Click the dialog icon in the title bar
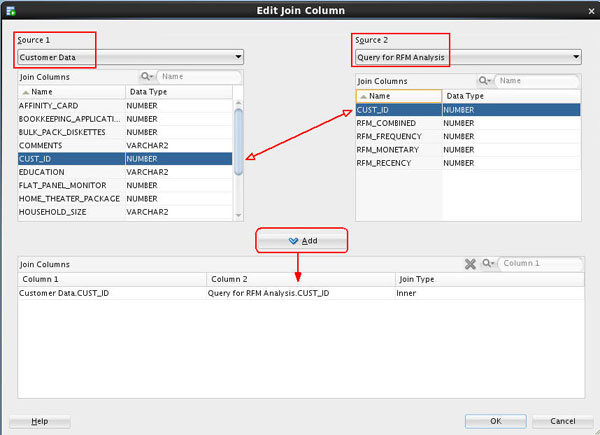Image resolution: width=600 pixels, height=435 pixels. click(11, 11)
